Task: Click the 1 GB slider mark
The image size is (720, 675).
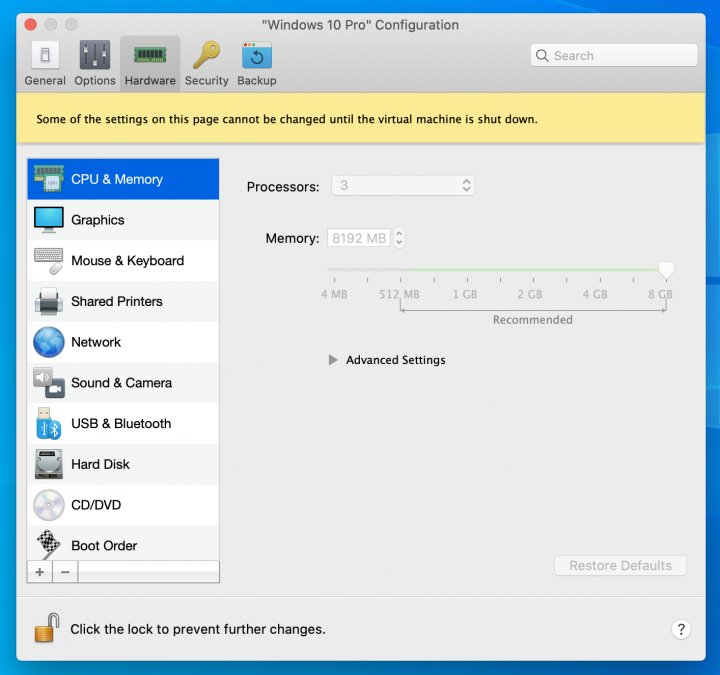Action: coord(465,294)
